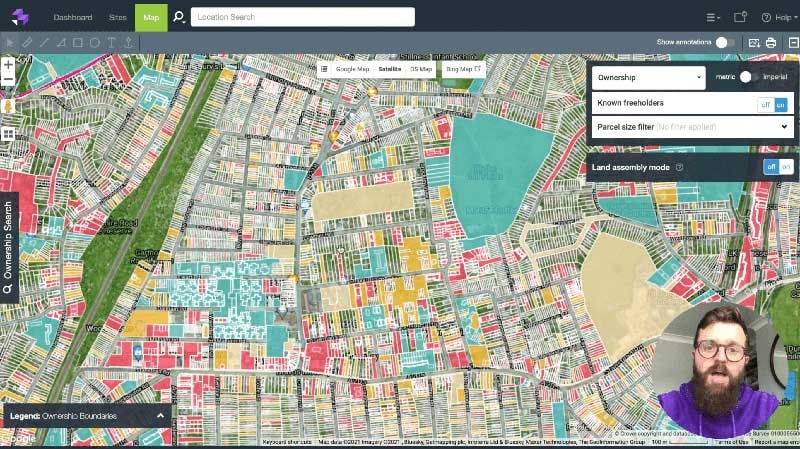
Task: Open Bing Map external link
Action: tap(463, 69)
